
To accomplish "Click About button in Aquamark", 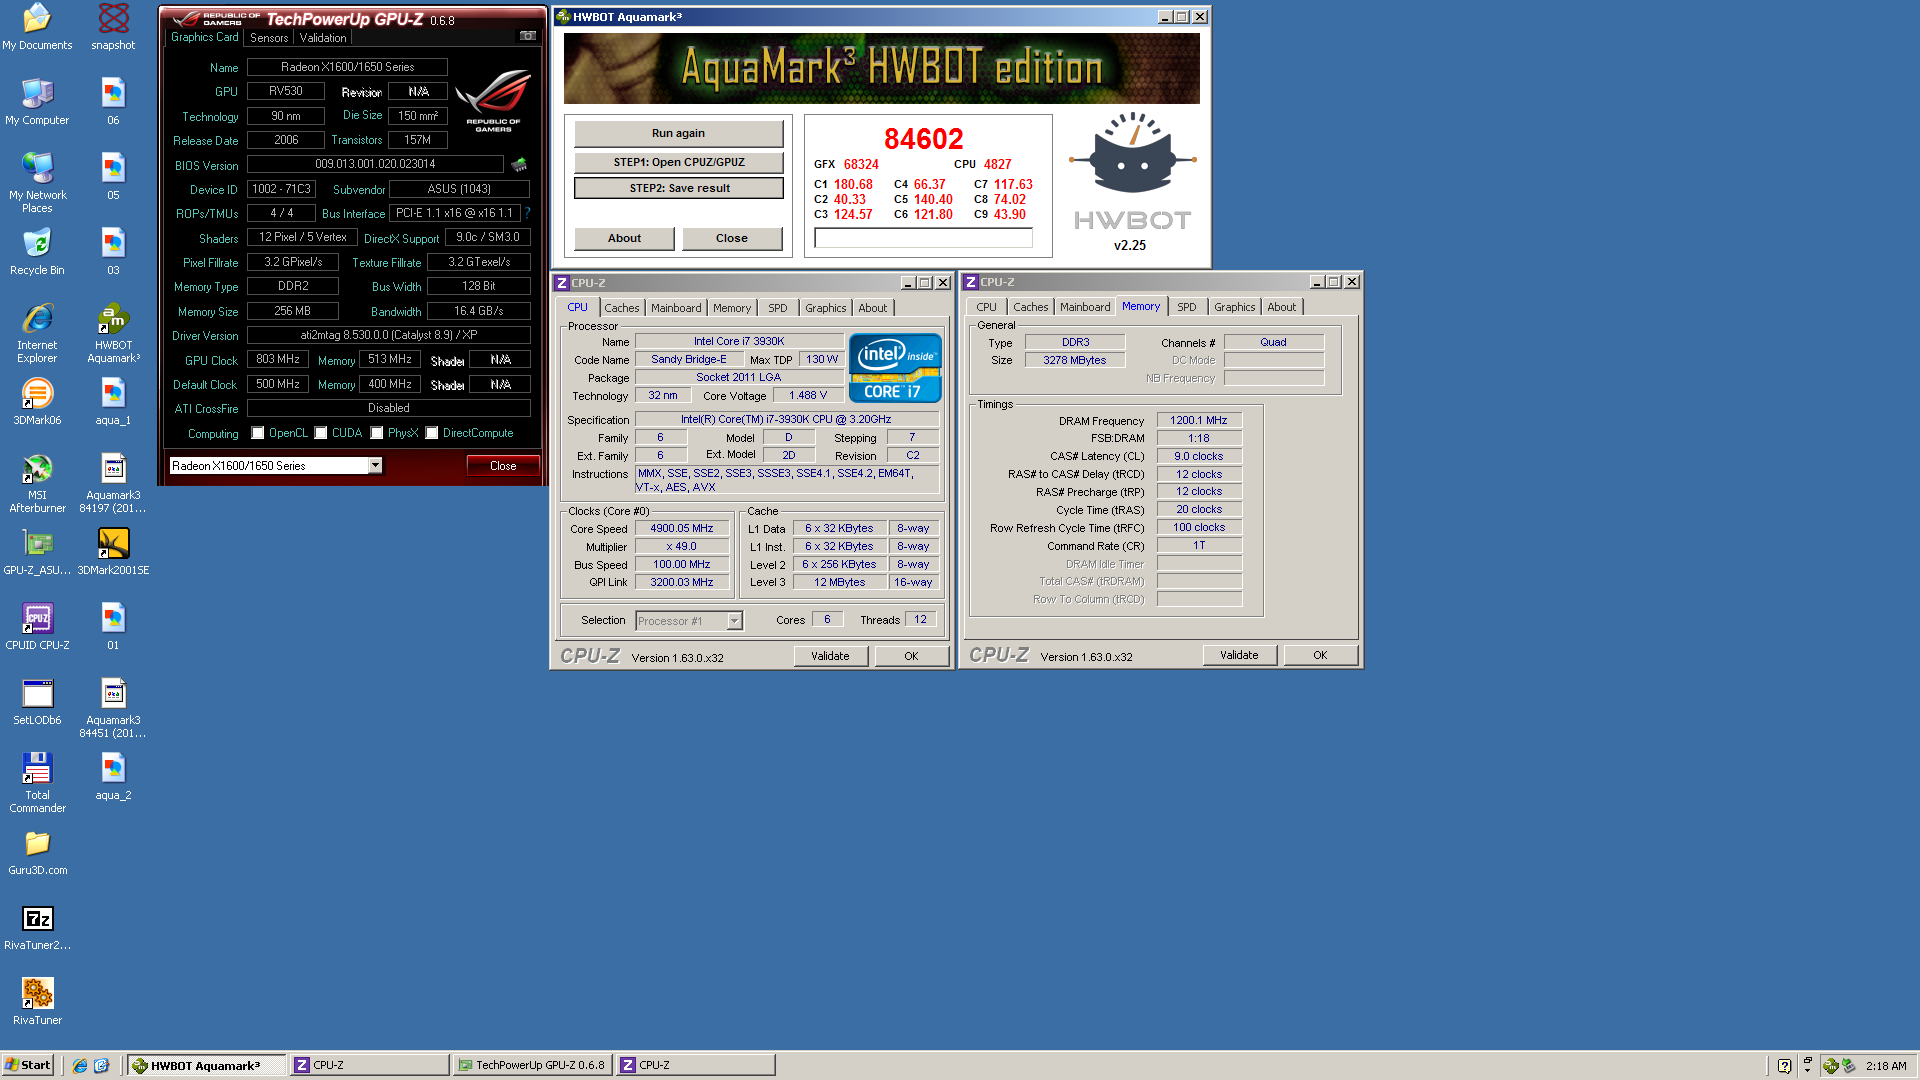I will (624, 238).
